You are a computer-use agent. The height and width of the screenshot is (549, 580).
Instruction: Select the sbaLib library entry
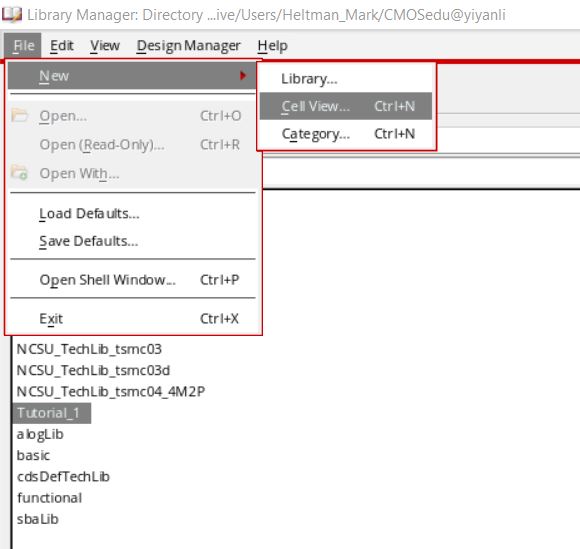[x=38, y=519]
